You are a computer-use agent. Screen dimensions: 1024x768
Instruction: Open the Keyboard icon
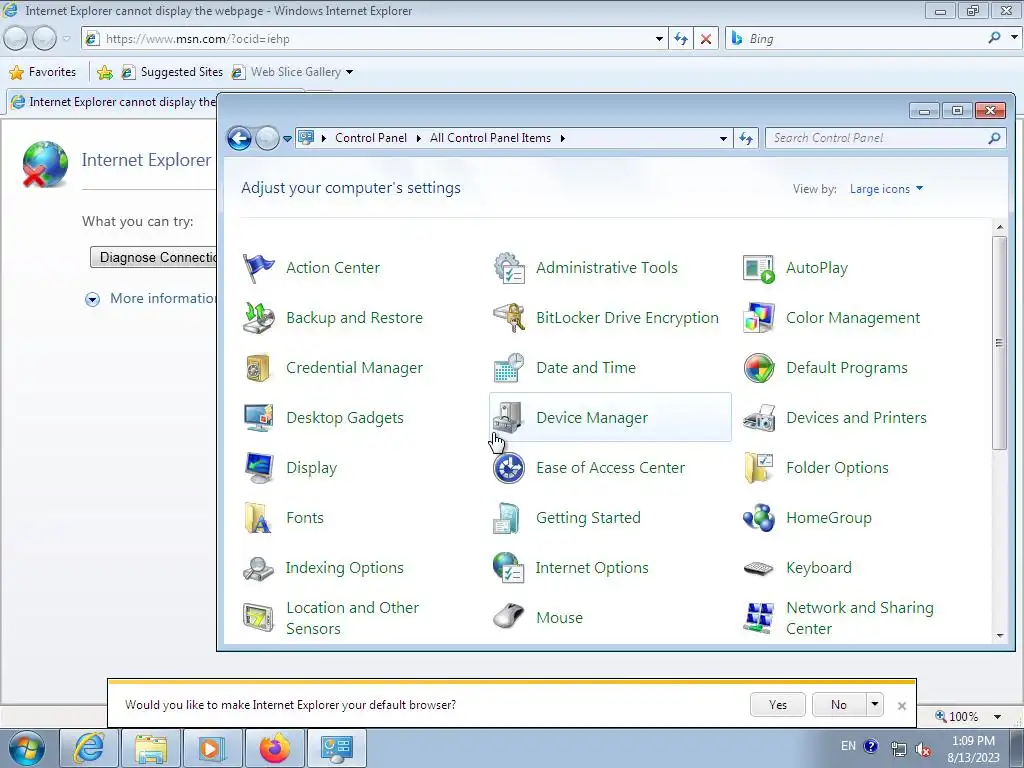[759, 568]
